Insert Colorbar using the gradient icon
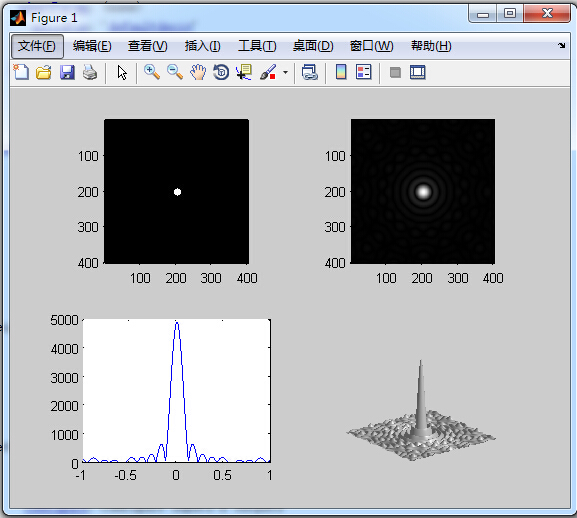 (341, 72)
